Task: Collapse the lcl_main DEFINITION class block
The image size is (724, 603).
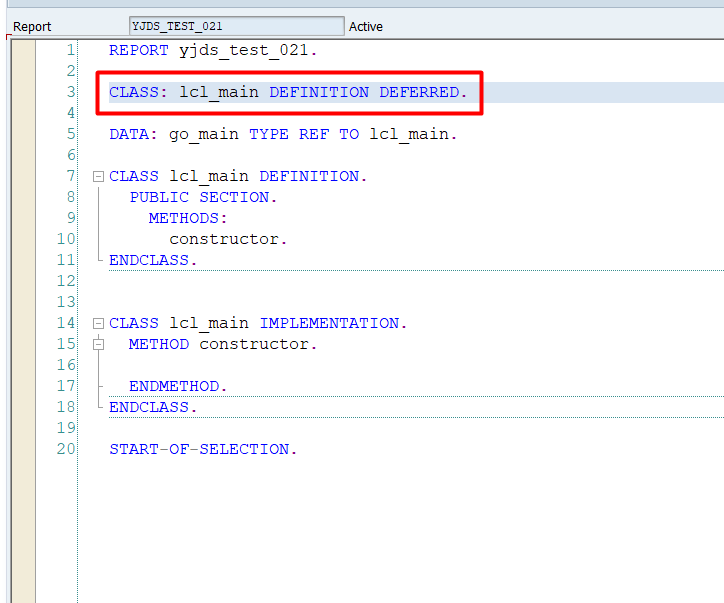Action: [x=98, y=177]
